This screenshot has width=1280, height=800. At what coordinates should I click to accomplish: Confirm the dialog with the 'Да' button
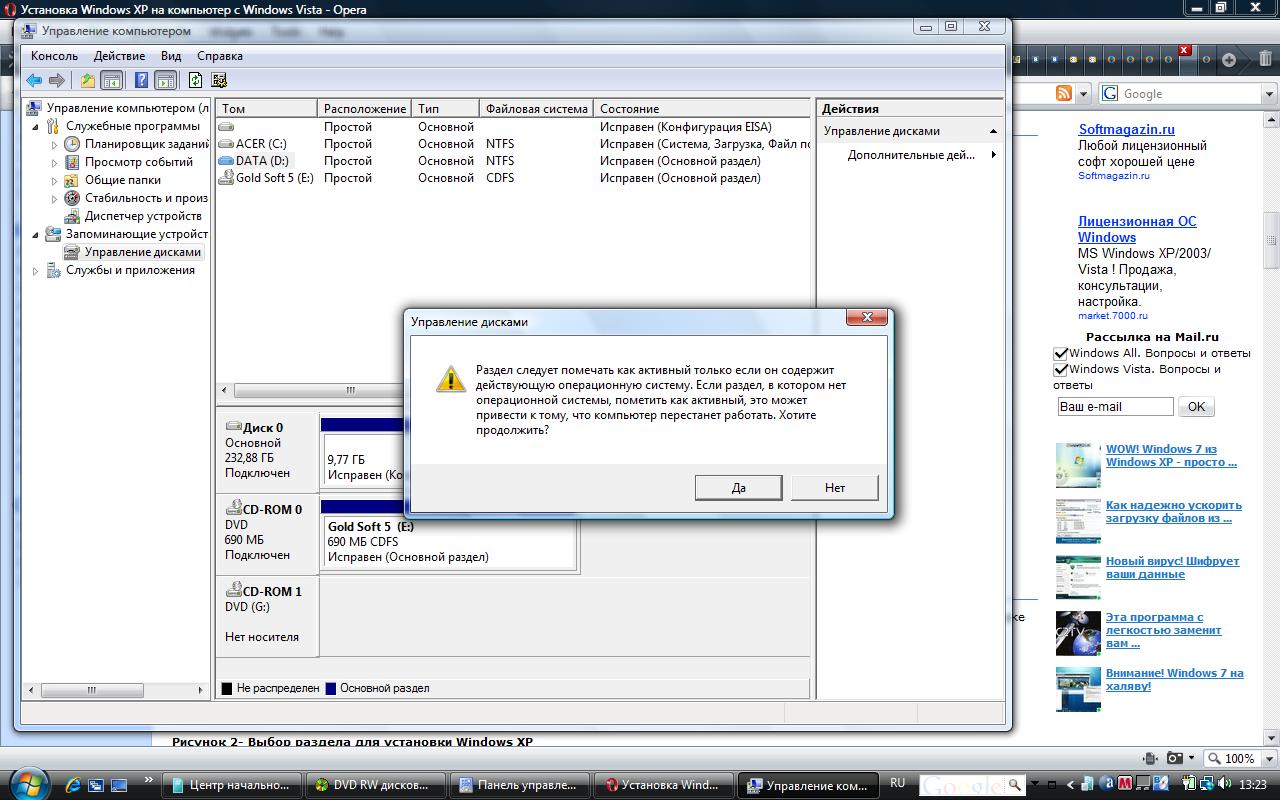739,488
